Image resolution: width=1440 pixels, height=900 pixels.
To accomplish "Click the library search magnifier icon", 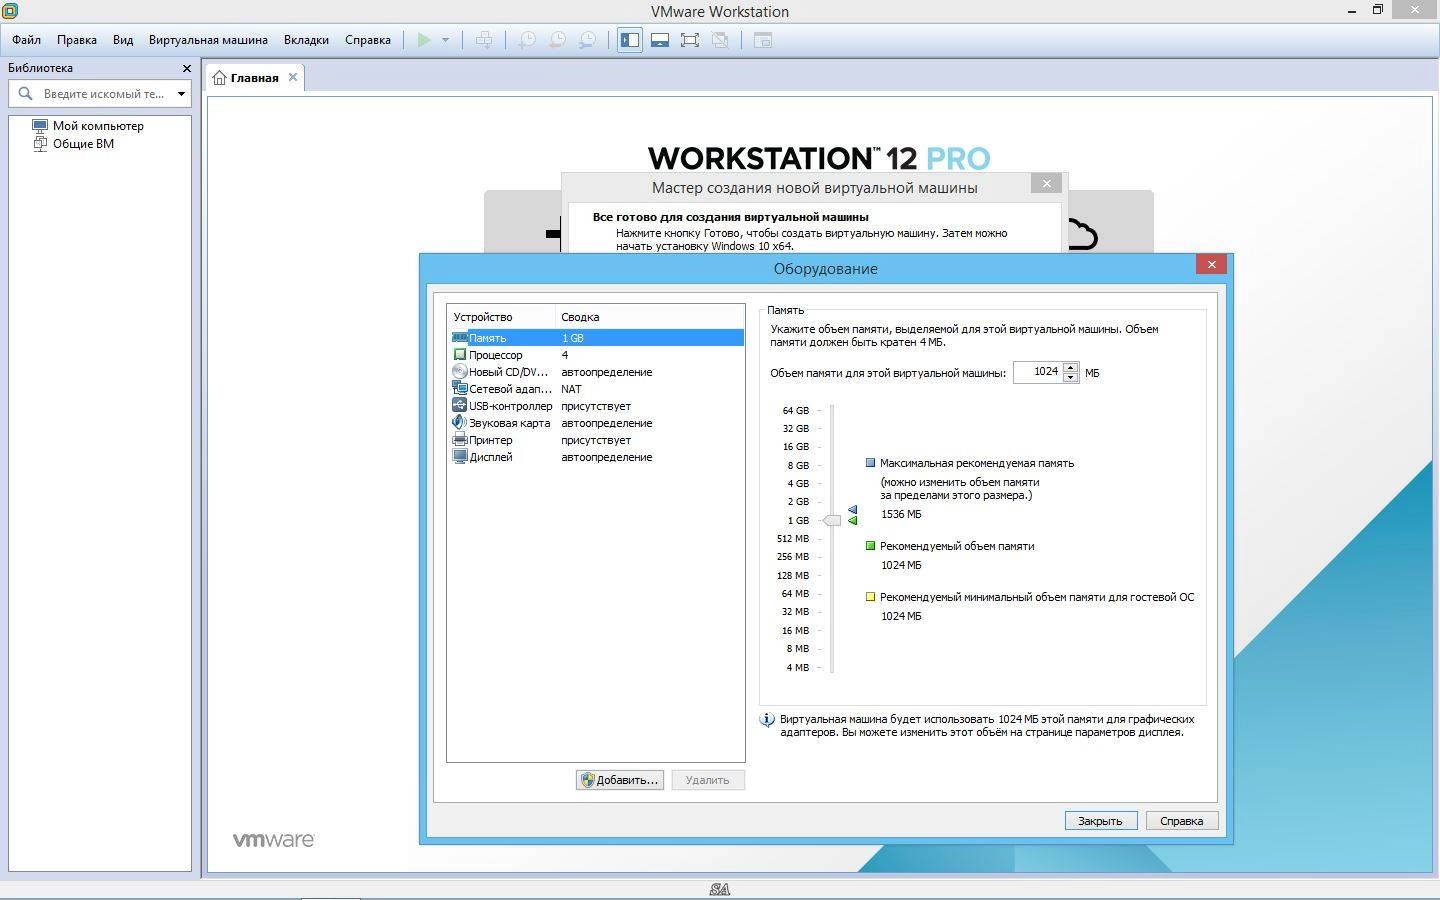I will click(x=25, y=93).
